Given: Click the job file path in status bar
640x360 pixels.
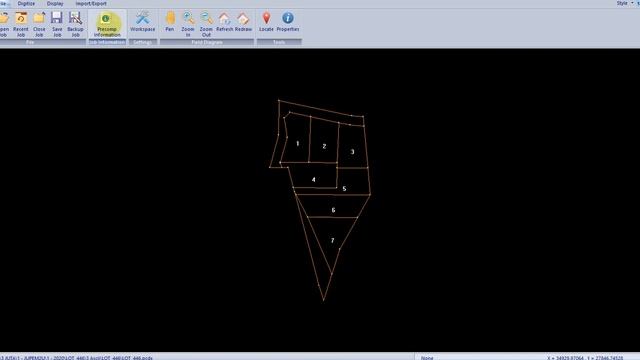Looking at the screenshot, I should pyautogui.click(x=76, y=358).
